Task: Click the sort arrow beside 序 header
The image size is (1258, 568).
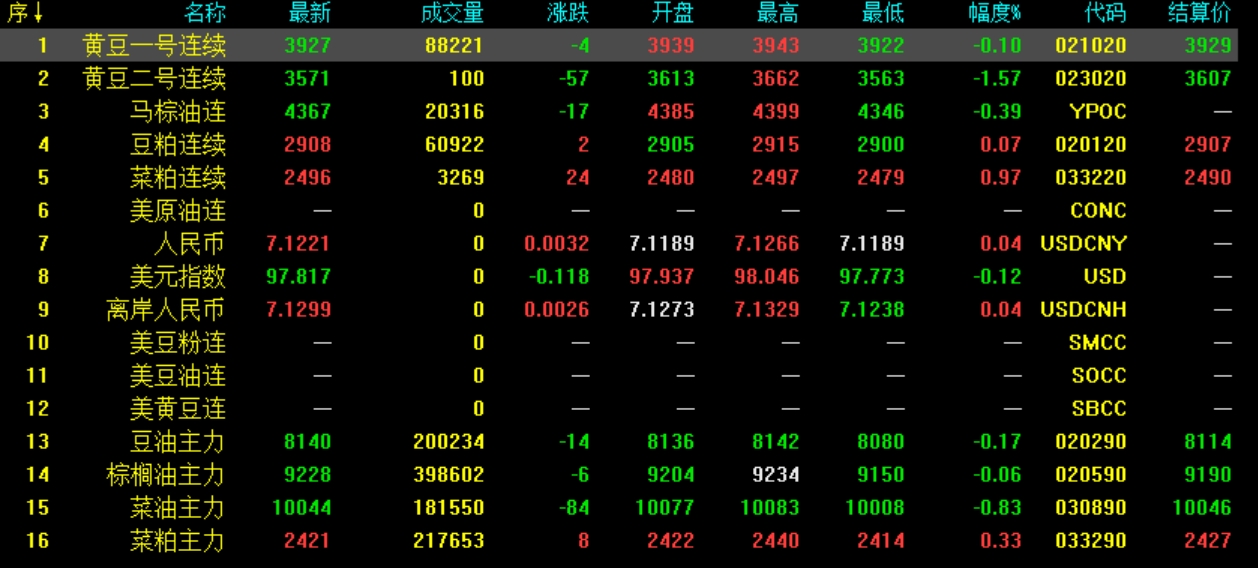Action: tap(38, 13)
